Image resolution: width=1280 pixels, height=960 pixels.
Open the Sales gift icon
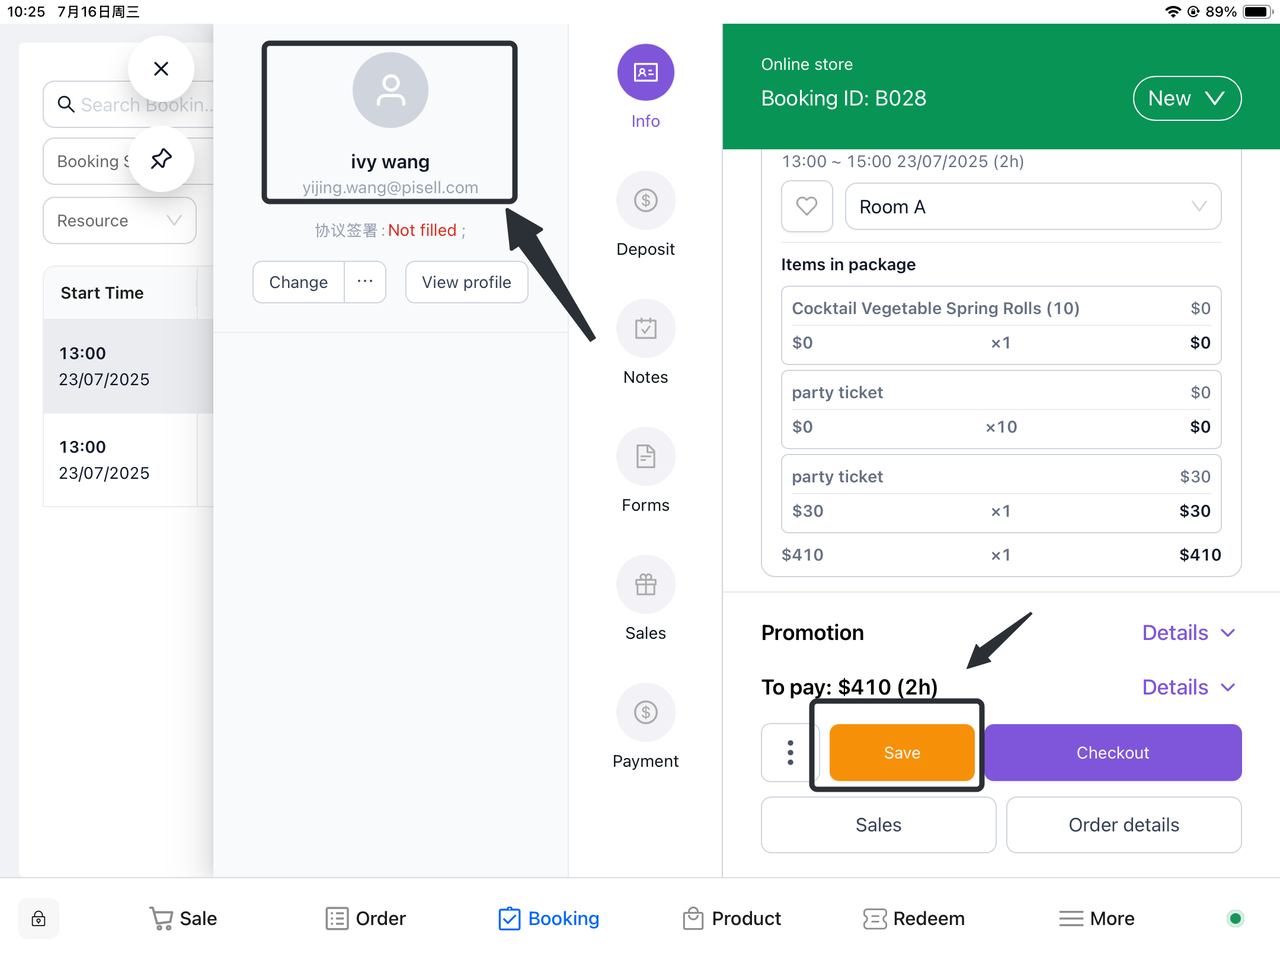pyautogui.click(x=646, y=585)
